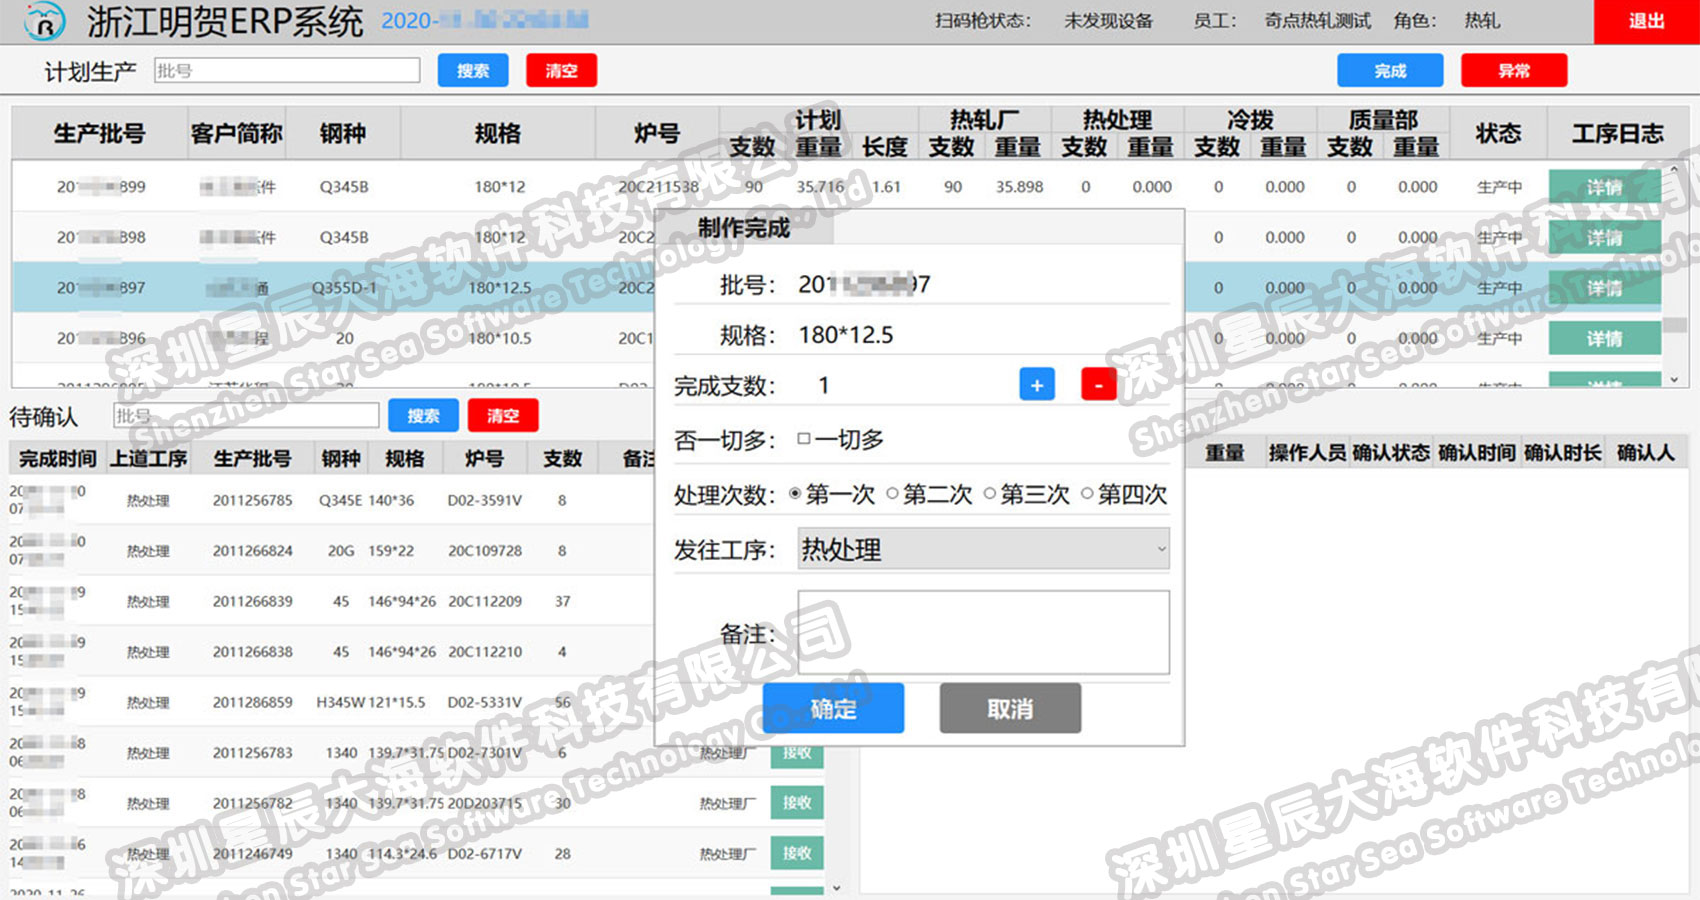1700x900 pixels.
Task: Cancel the dialog with 取消
Action: click(x=1010, y=709)
